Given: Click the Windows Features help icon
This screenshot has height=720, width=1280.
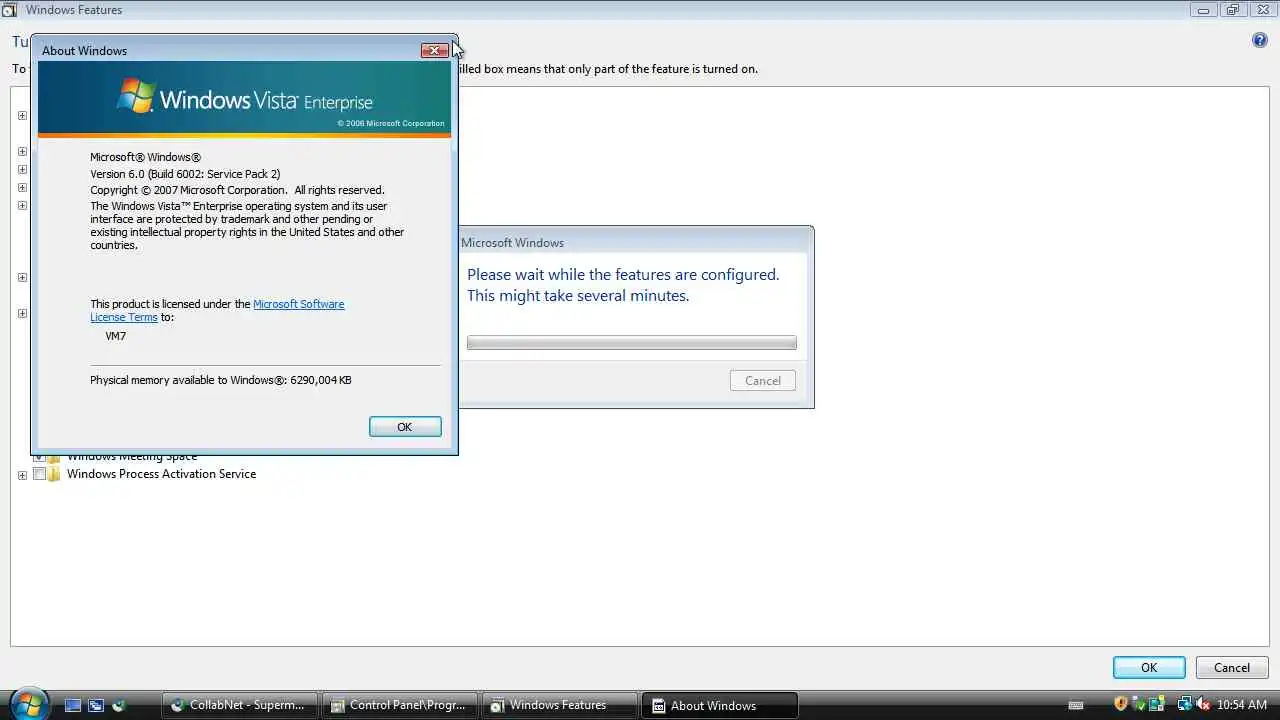Looking at the screenshot, I should click(1260, 40).
